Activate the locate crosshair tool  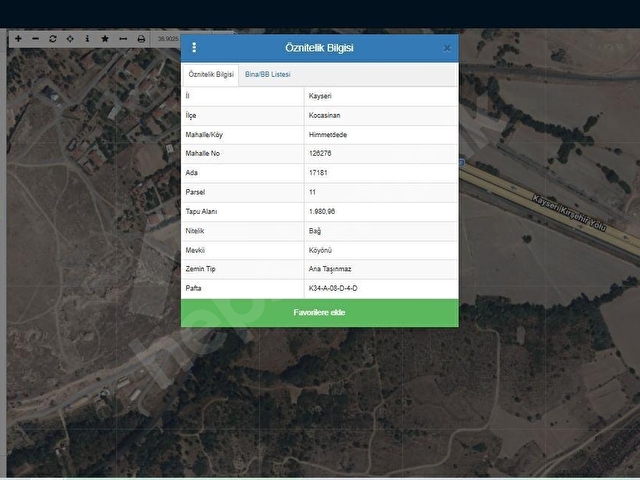pyautogui.click(x=70, y=39)
